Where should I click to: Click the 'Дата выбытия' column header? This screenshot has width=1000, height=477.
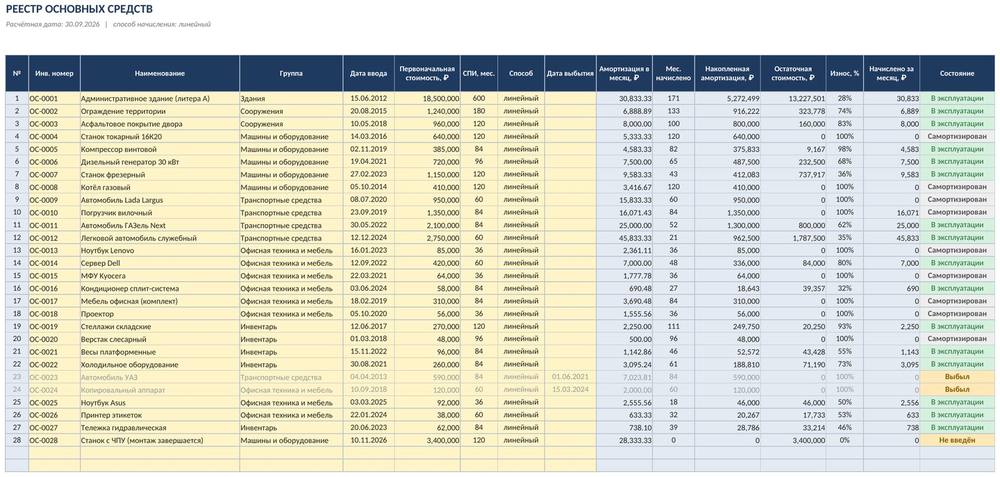click(570, 73)
